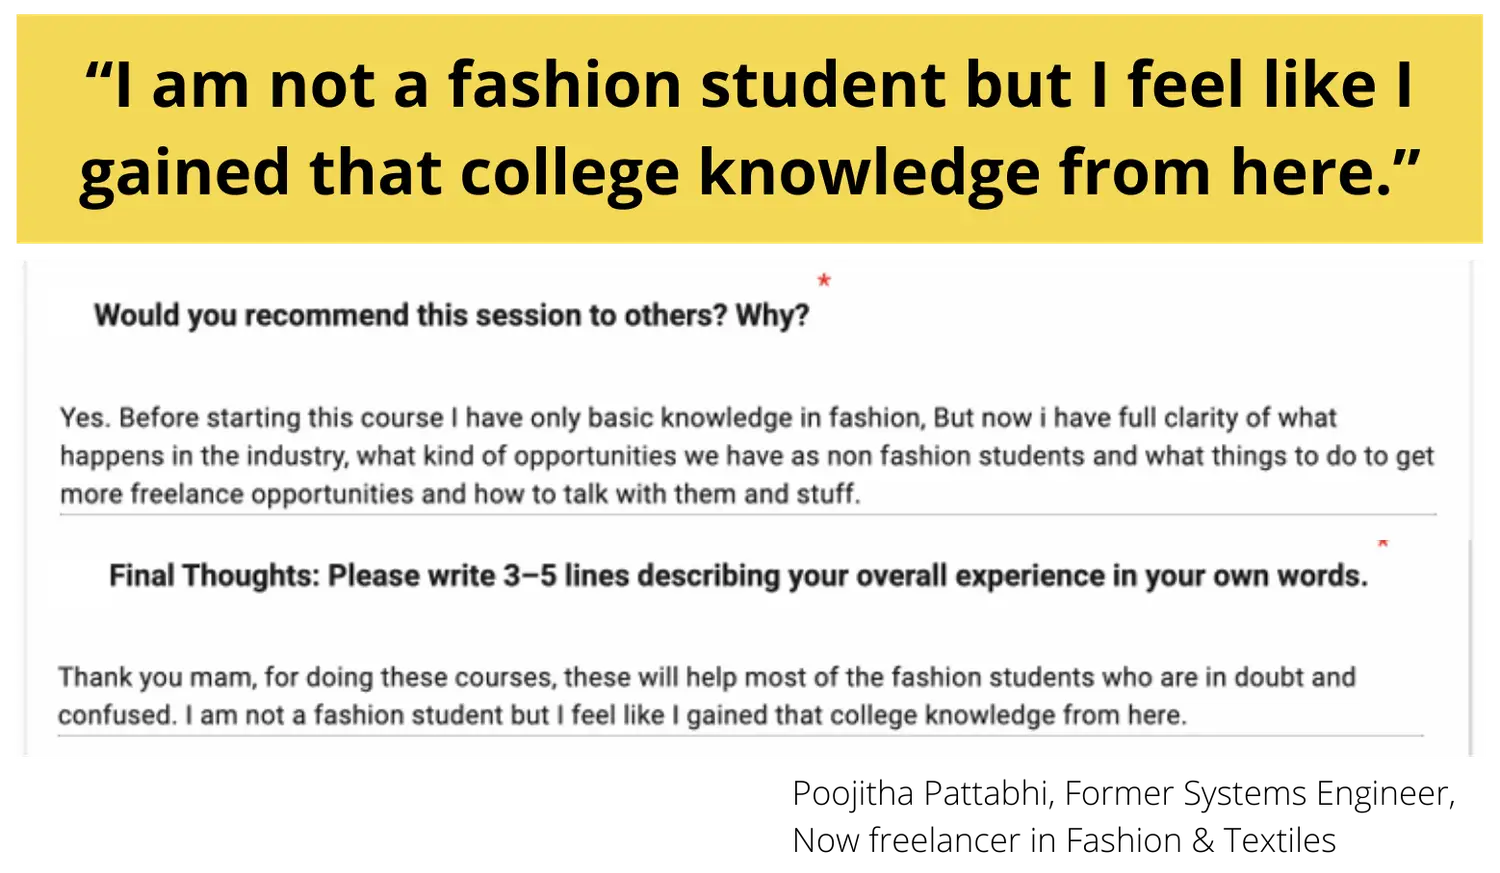The height and width of the screenshot is (873, 1500).
Task: Click the black bar below the form
Action: 748,815
